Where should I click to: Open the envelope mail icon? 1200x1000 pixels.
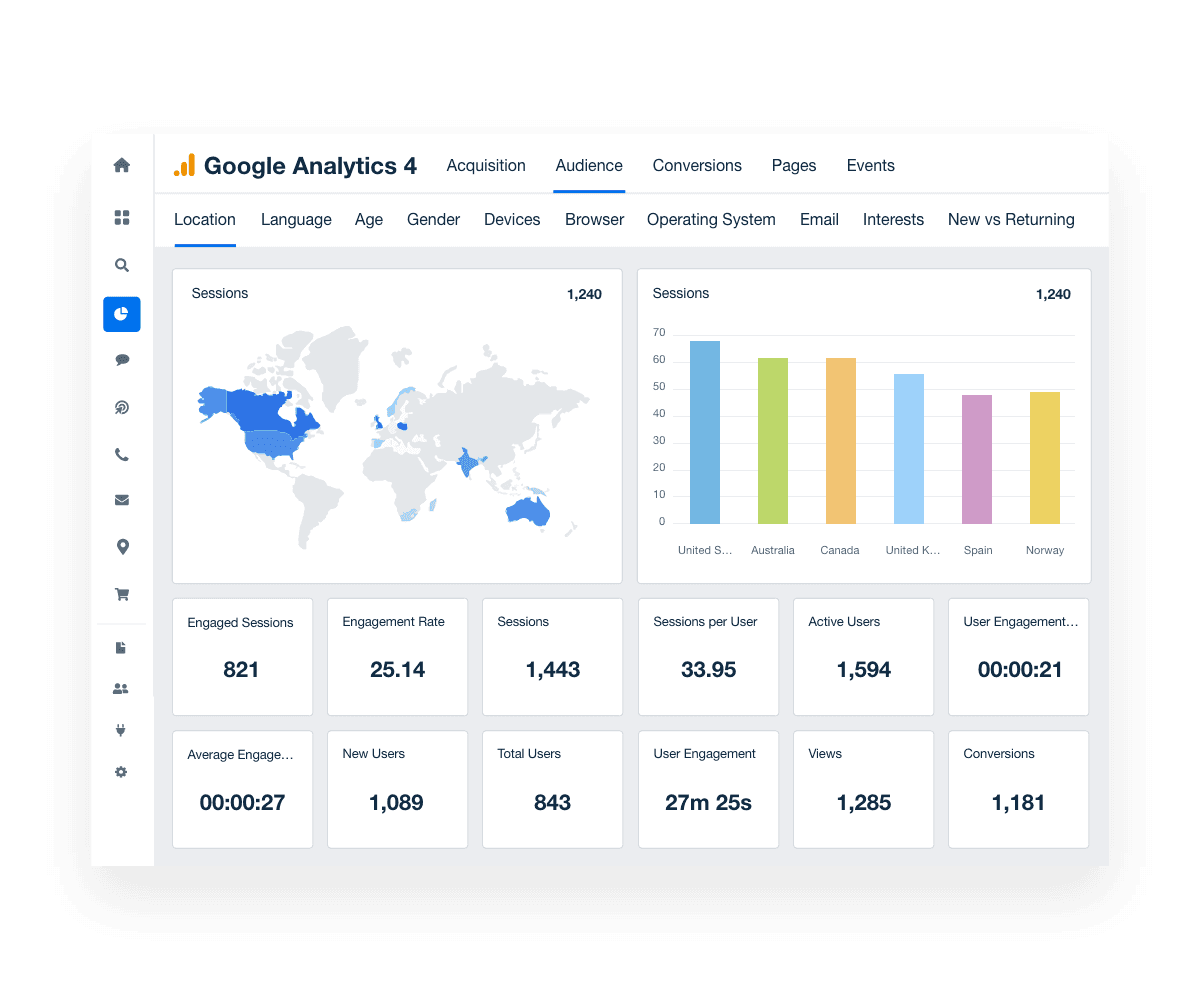[x=121, y=499]
